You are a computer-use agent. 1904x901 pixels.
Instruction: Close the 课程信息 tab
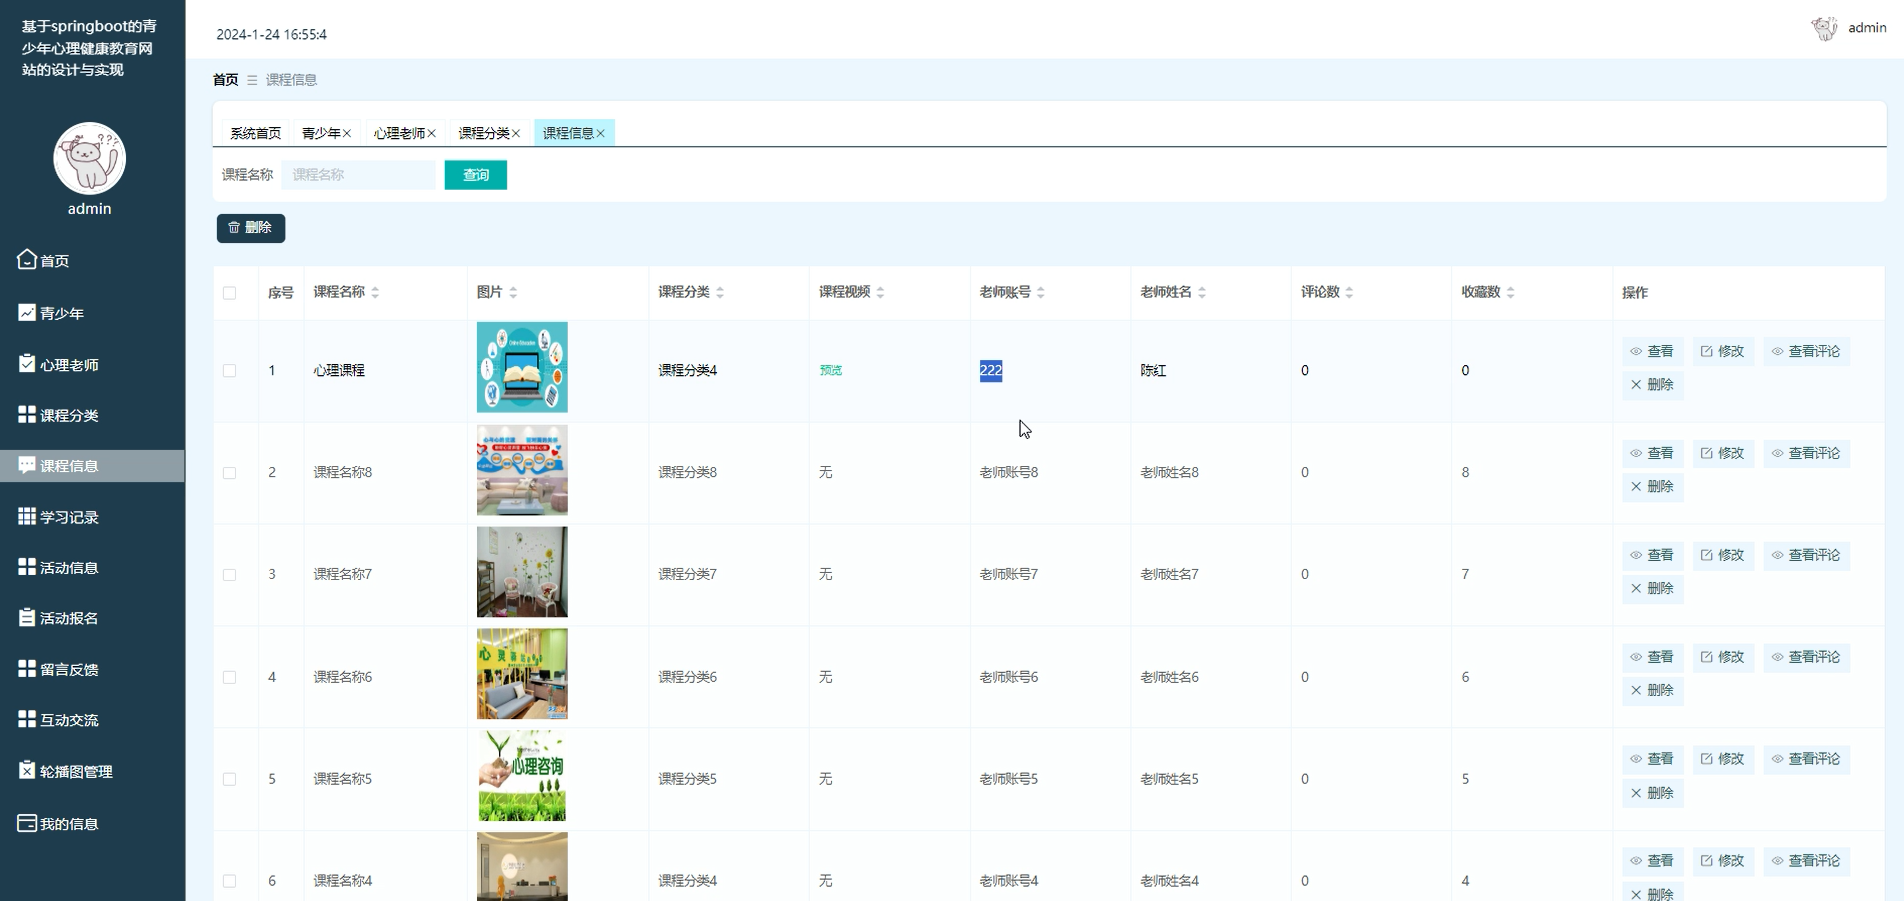point(601,133)
